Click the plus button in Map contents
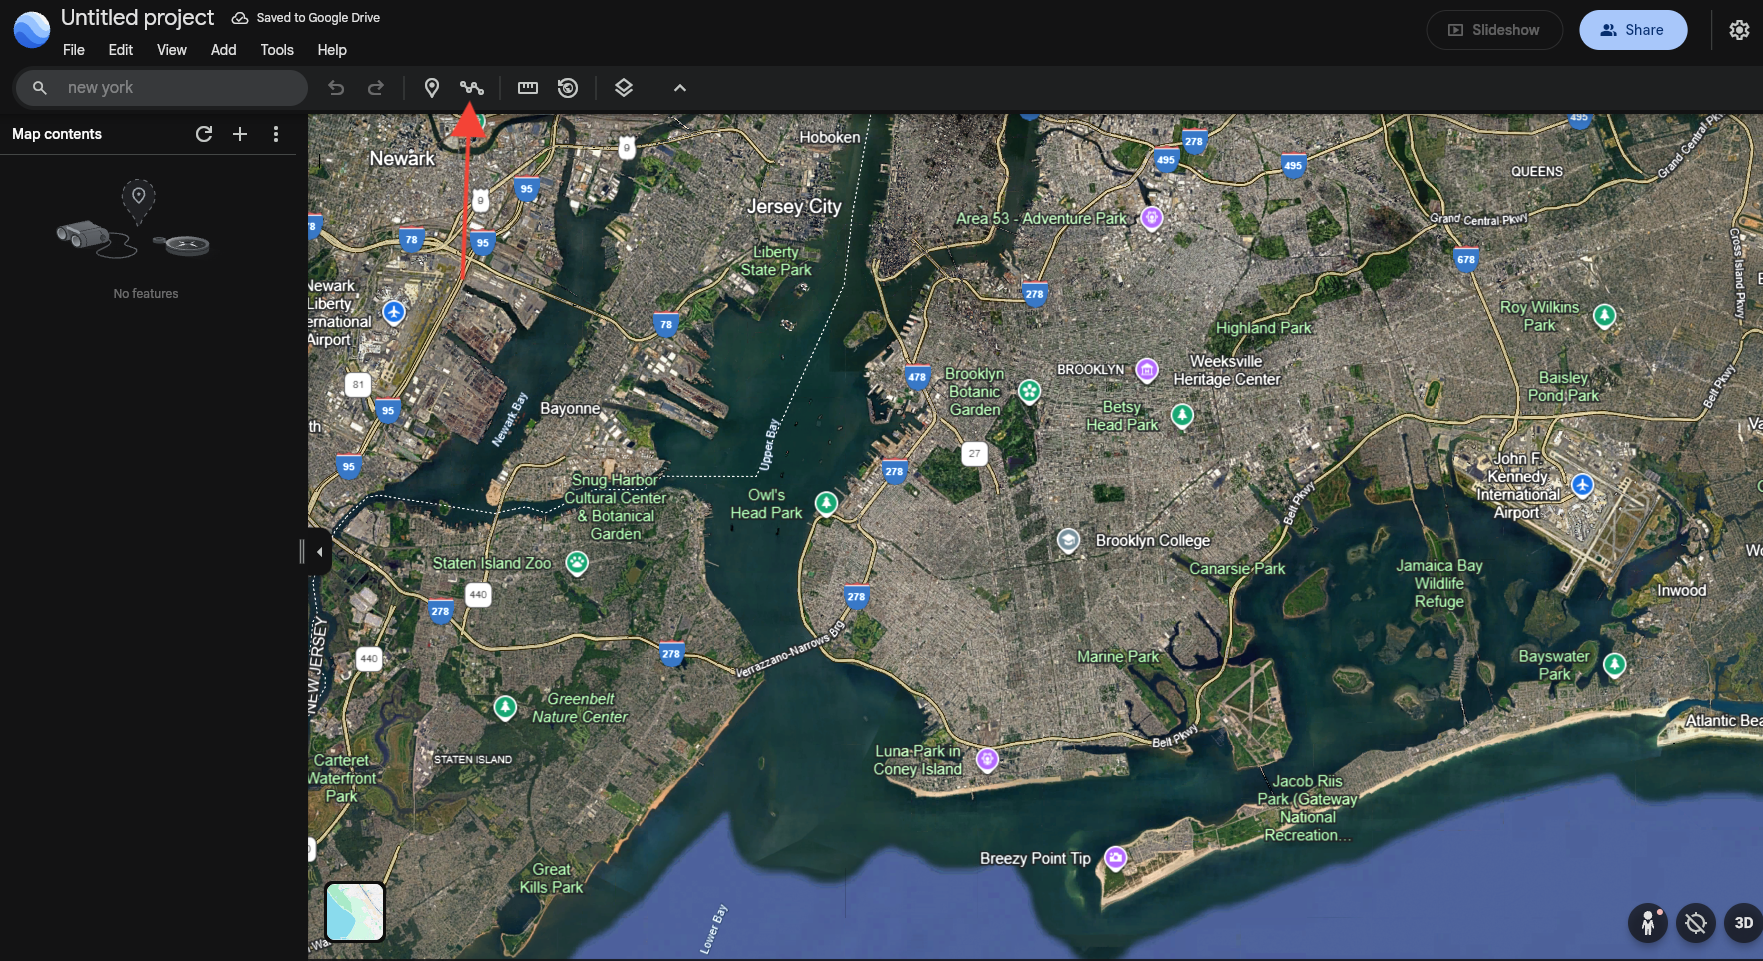The height and width of the screenshot is (961, 1763). [240, 134]
